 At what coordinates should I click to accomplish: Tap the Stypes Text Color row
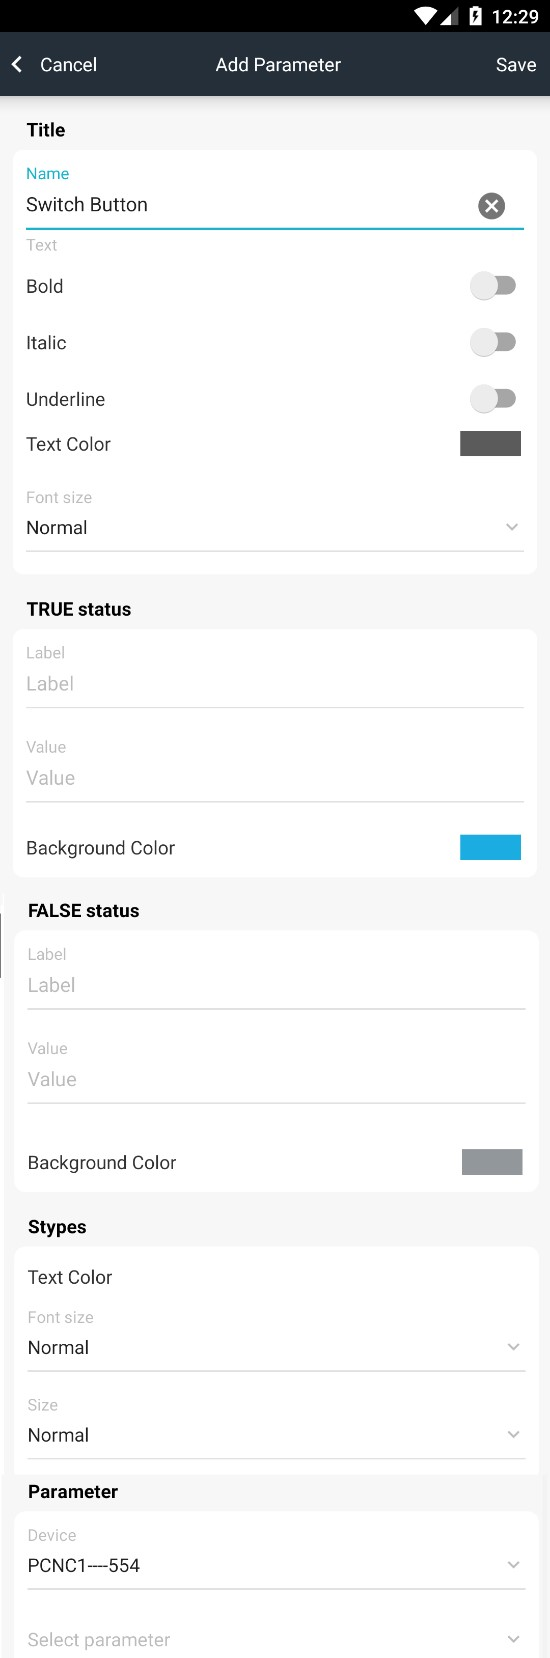click(x=276, y=1277)
